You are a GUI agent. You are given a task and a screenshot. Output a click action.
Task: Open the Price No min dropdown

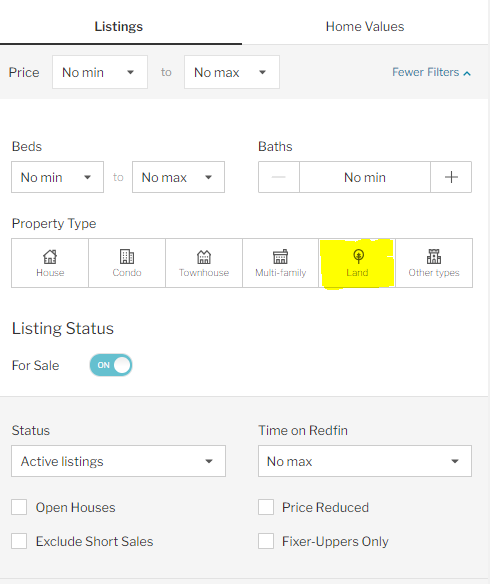coord(100,72)
